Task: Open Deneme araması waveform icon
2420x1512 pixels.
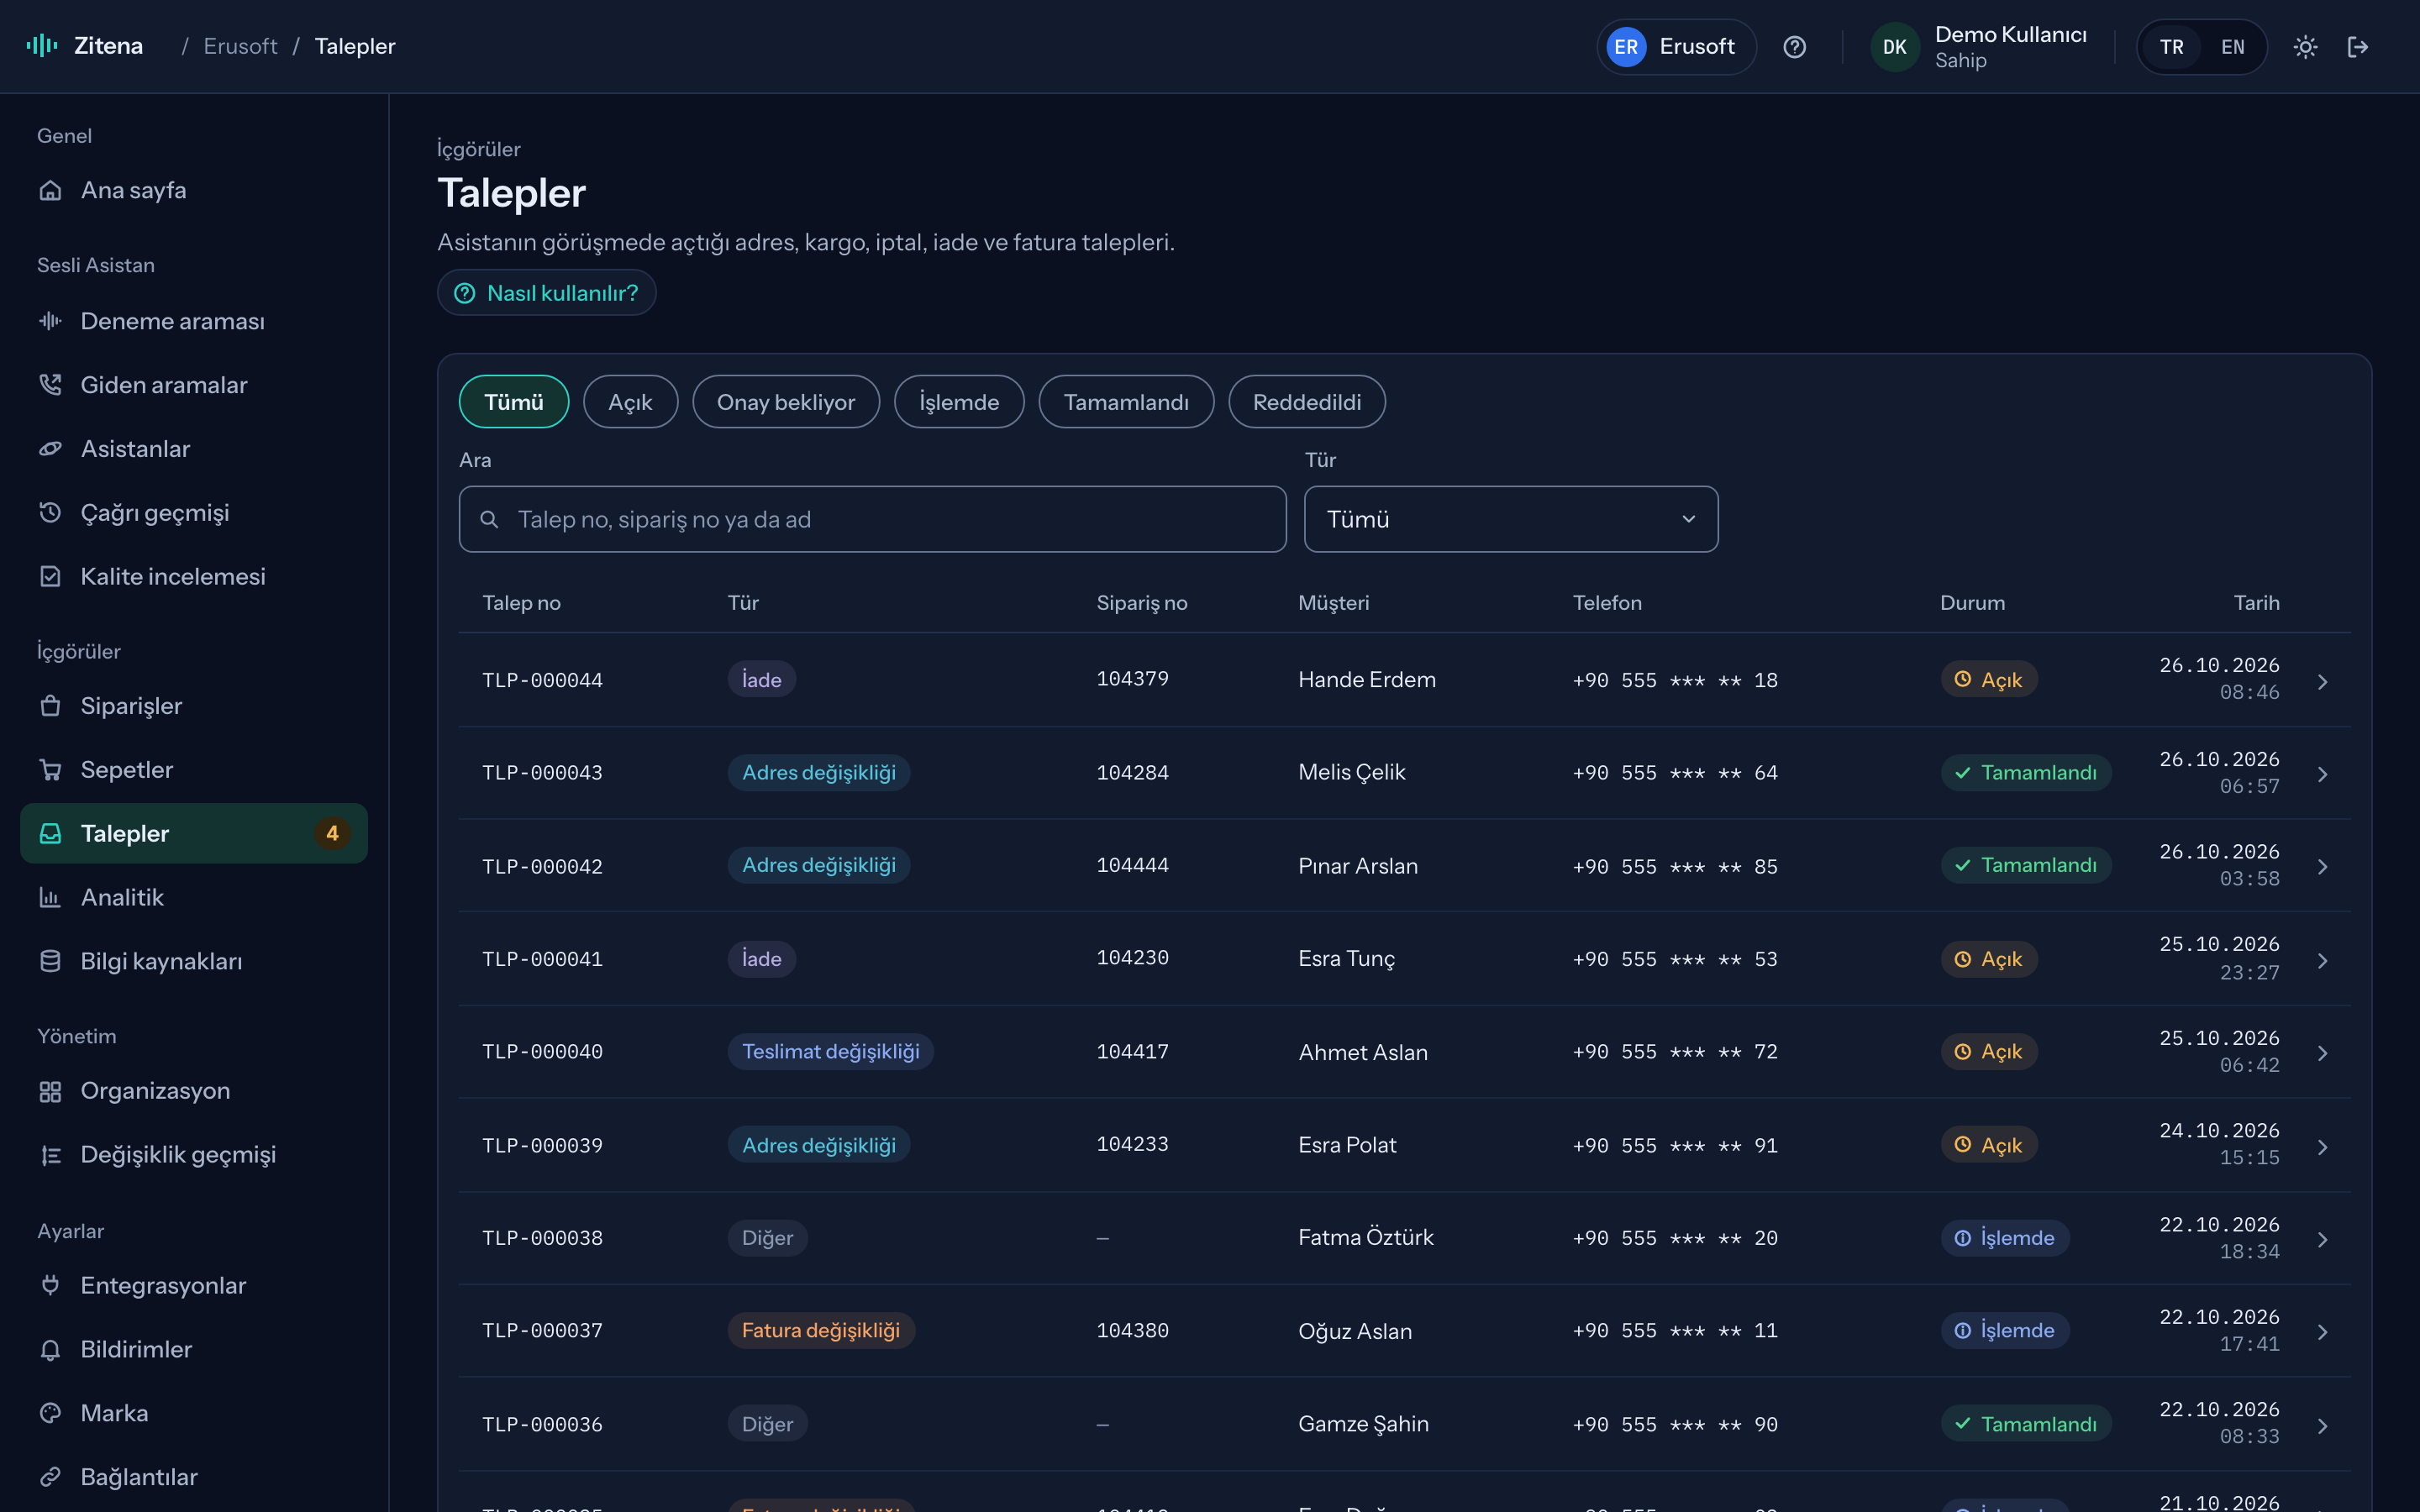Action: coord(50,321)
